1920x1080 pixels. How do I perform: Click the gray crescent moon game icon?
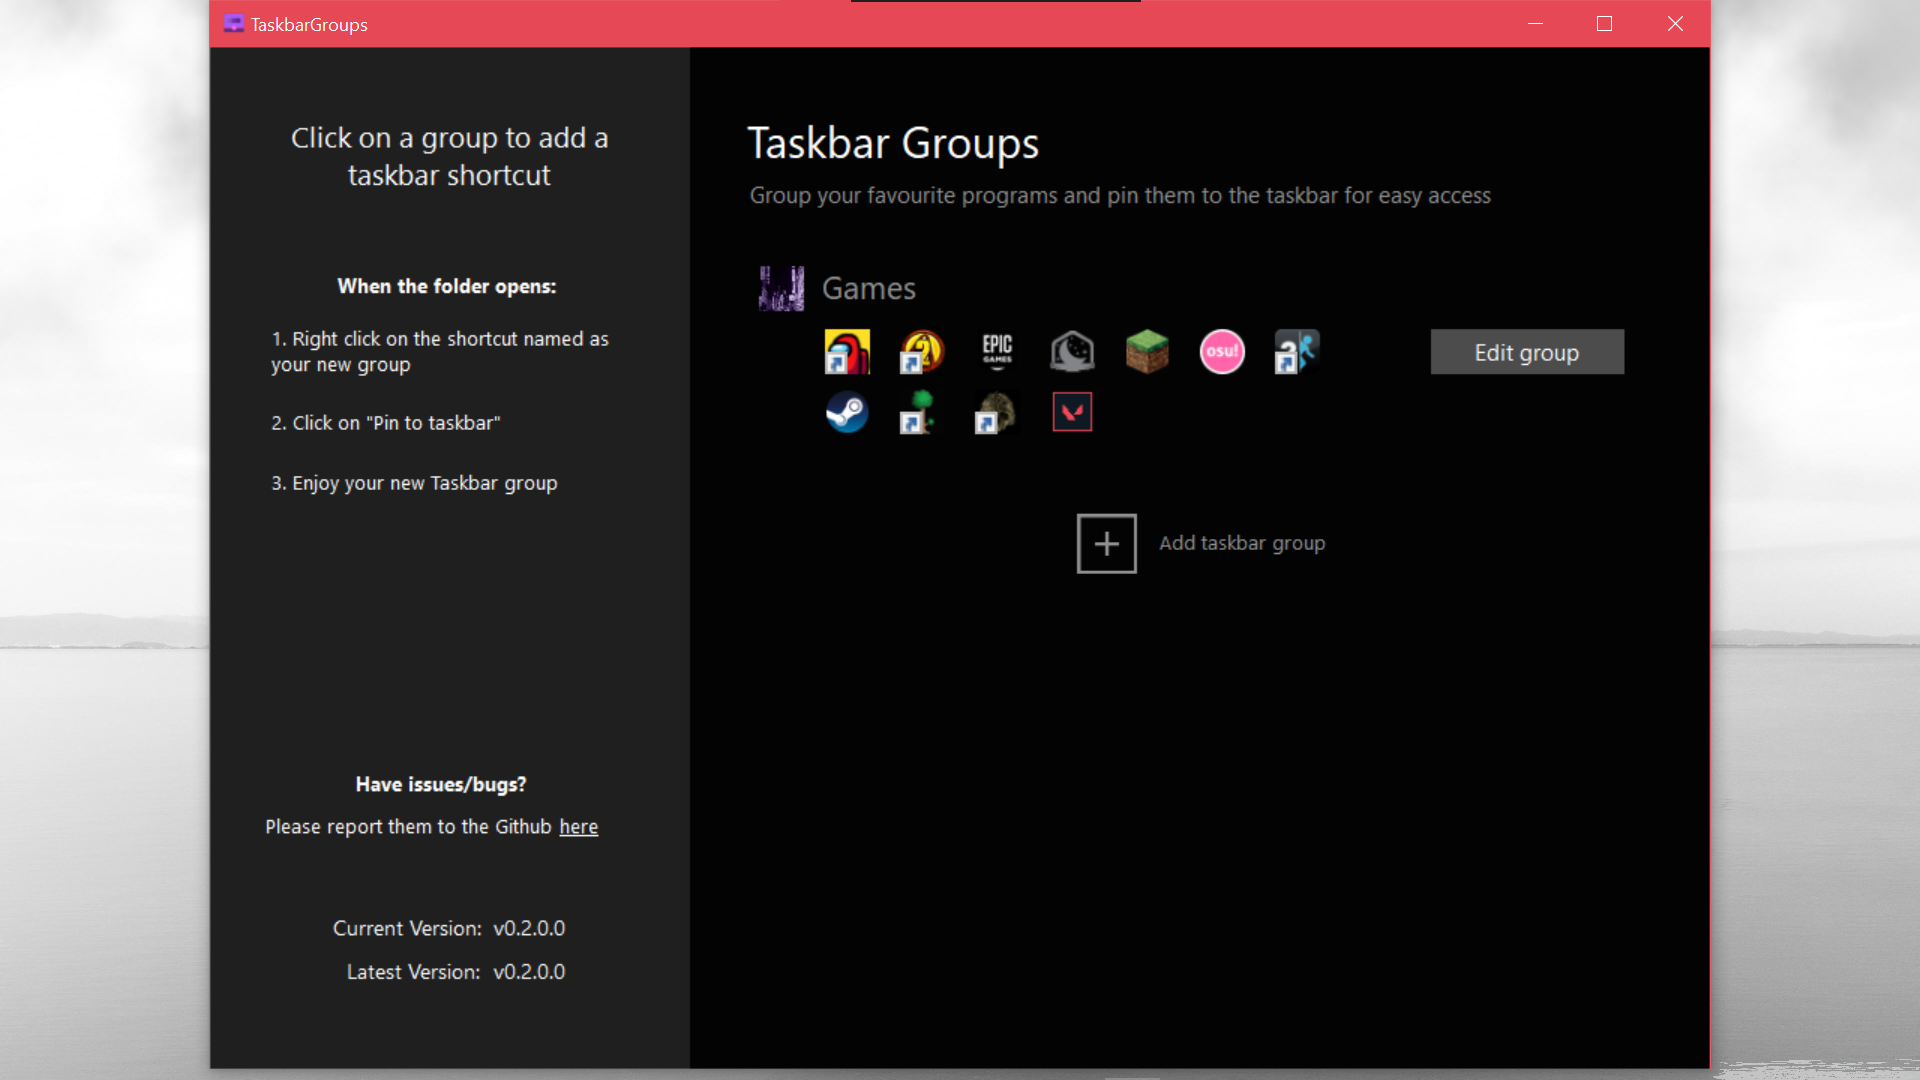pyautogui.click(x=1072, y=352)
